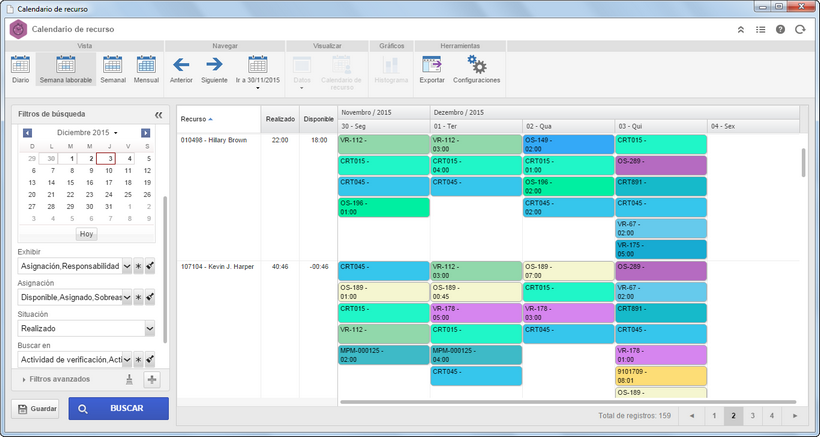Click clear brush icon beside Asignación

[x=150, y=297]
